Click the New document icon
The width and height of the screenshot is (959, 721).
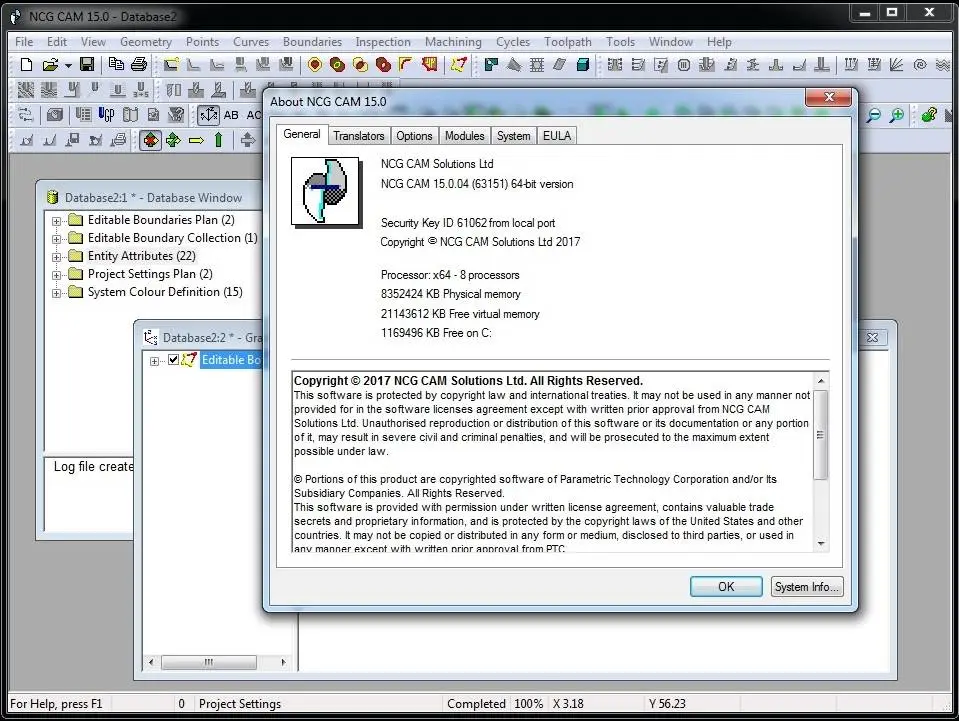click(x=26, y=64)
